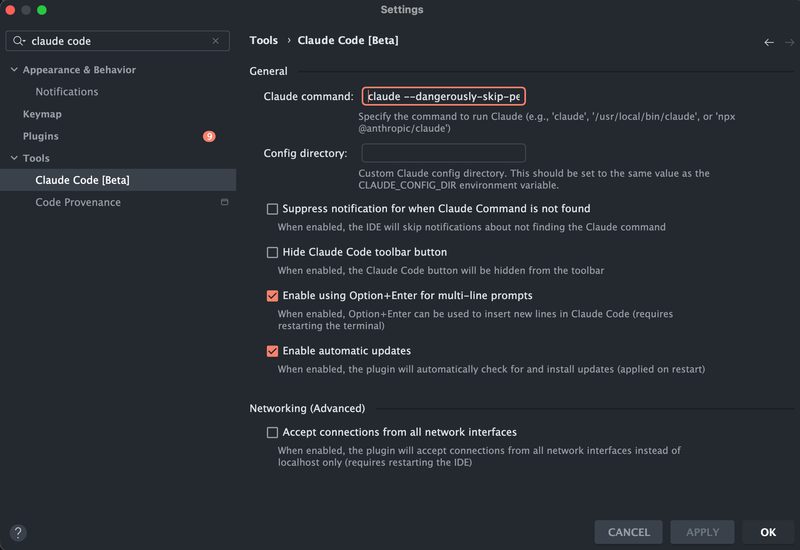Collapse the Appearance & Behavior section

tap(13, 70)
